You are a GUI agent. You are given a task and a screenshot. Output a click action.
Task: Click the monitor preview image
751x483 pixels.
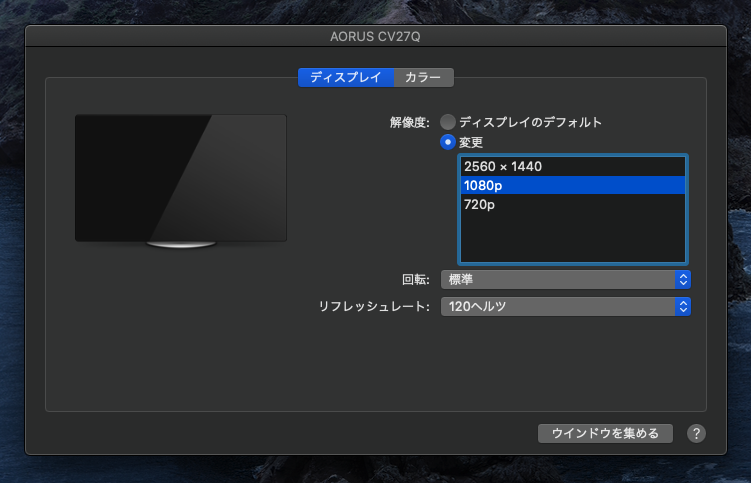point(181,181)
